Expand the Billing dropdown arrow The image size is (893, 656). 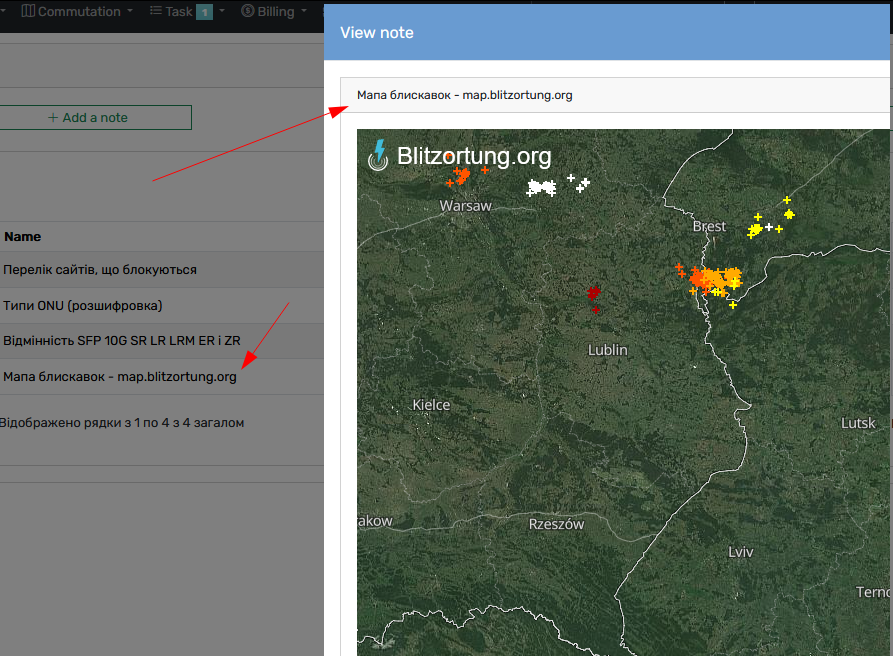304,11
